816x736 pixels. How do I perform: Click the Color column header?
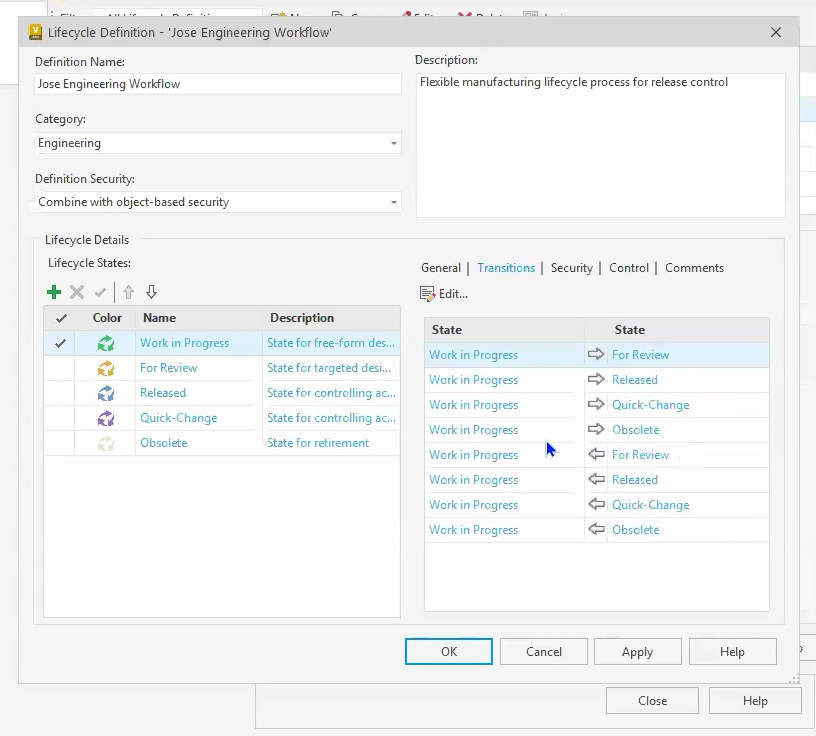pos(107,318)
